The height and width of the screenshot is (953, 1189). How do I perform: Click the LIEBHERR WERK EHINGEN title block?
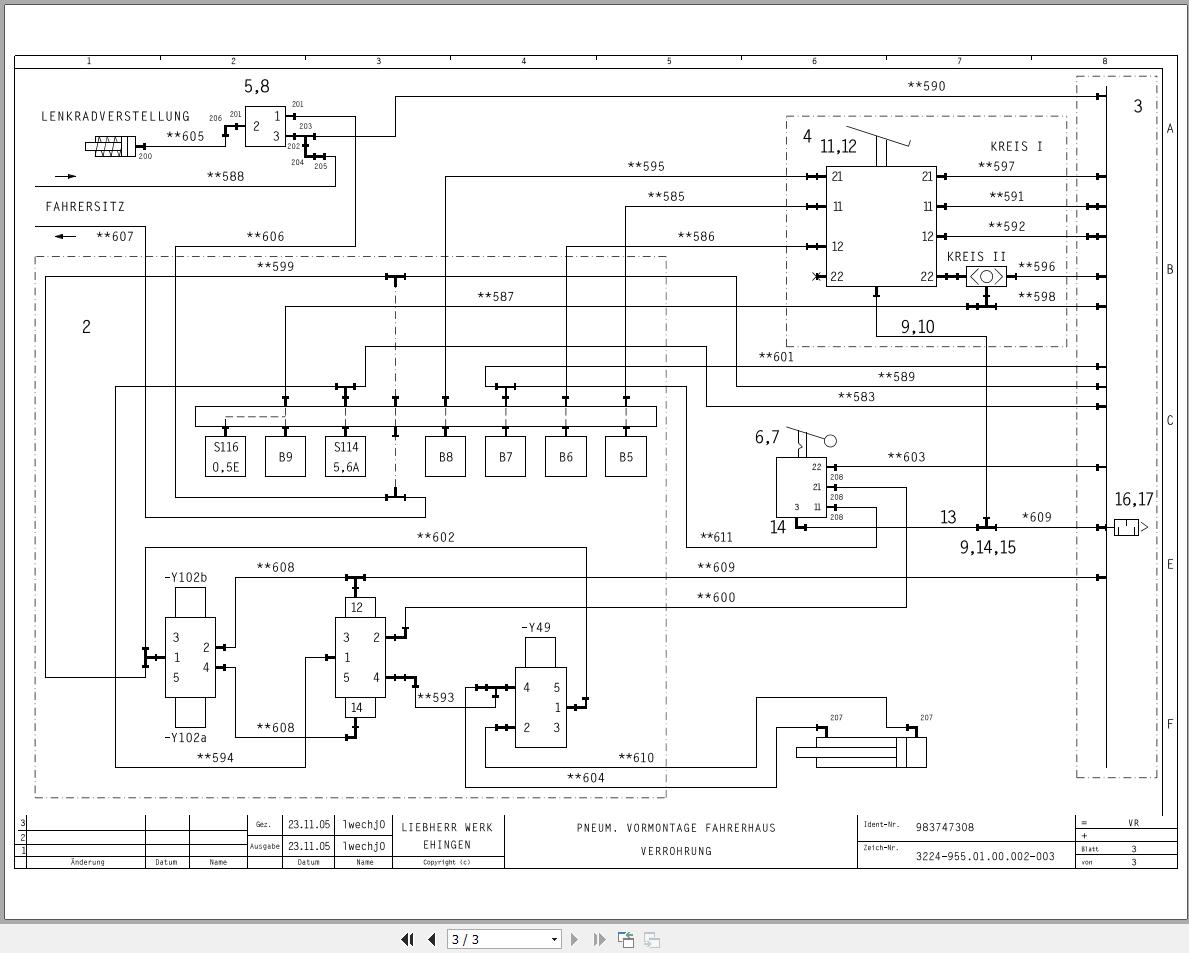click(444, 836)
